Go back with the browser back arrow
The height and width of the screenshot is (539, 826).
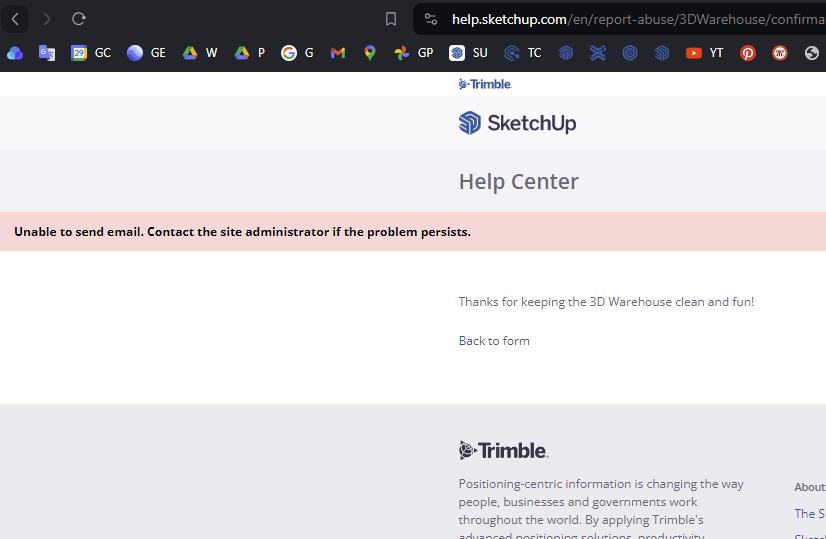(x=15, y=19)
